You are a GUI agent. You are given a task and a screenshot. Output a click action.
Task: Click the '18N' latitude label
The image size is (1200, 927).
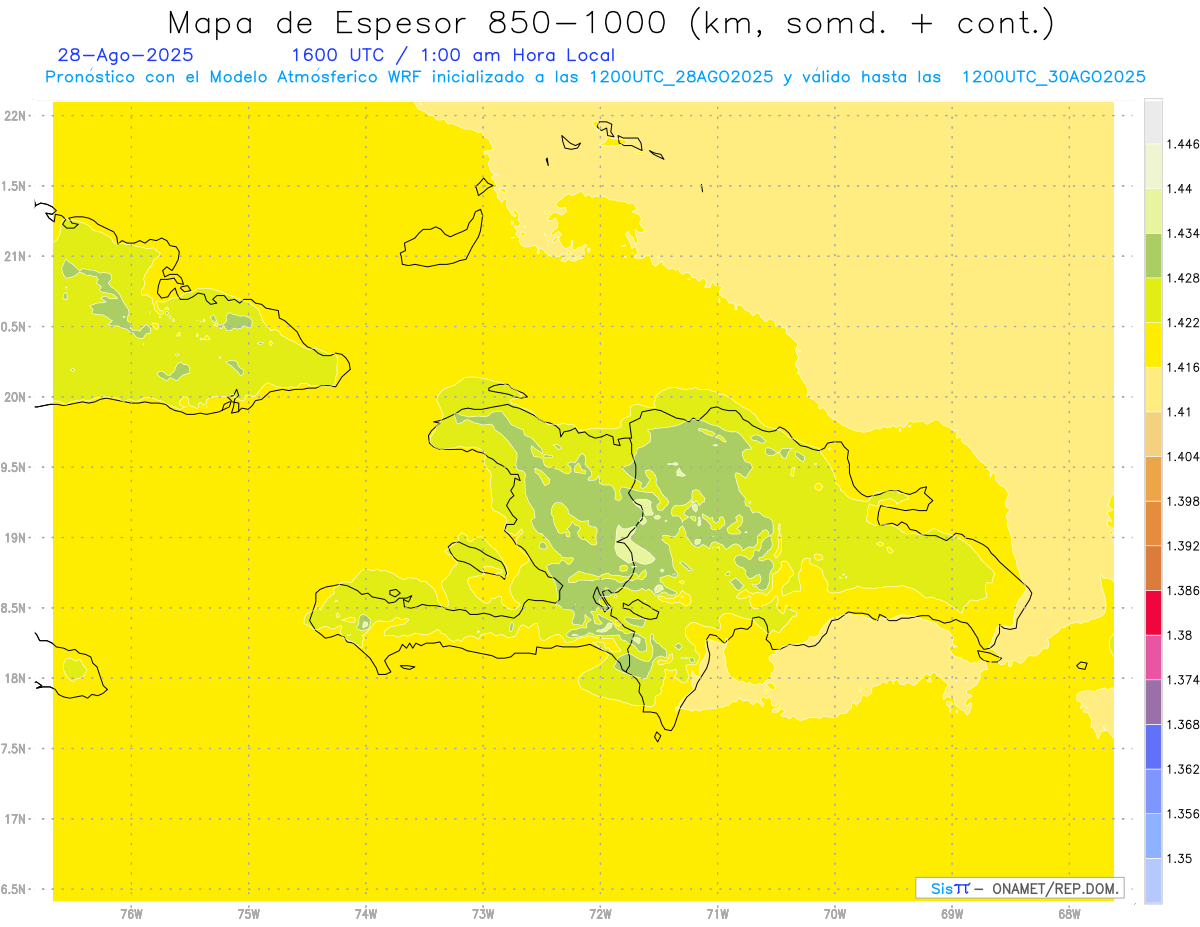coord(15,678)
